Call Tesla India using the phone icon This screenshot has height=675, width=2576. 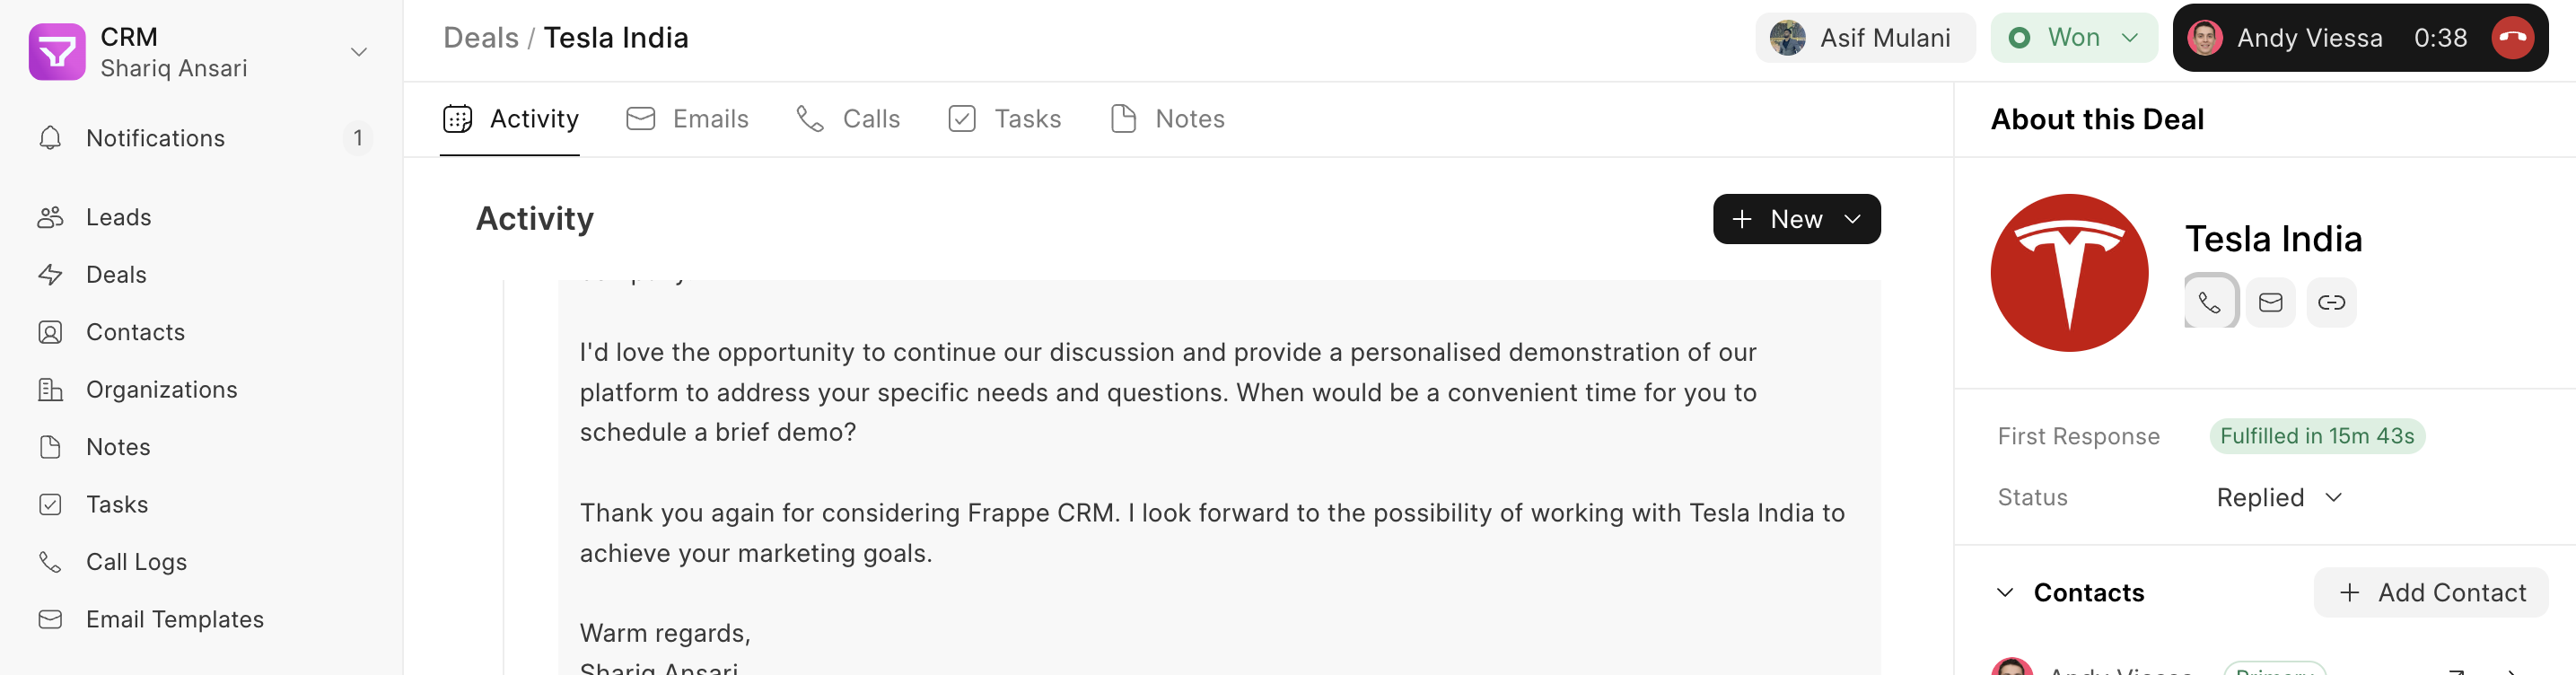(x=2210, y=302)
